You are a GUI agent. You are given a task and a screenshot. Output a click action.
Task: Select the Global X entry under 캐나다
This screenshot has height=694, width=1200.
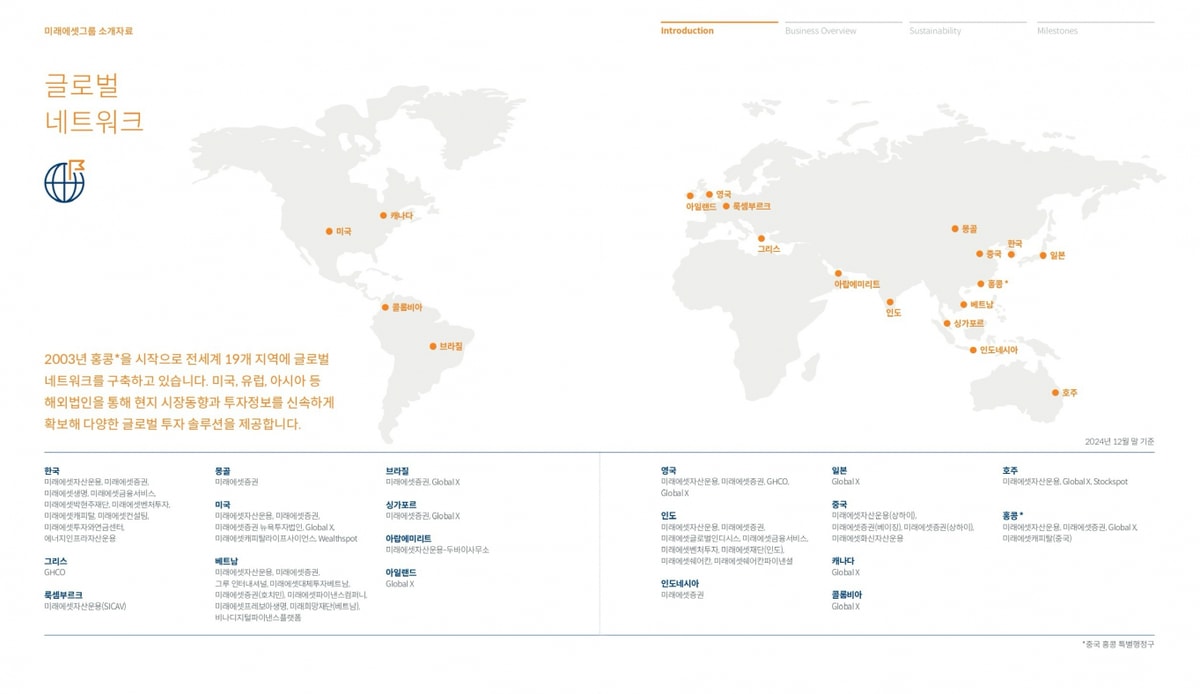click(x=845, y=573)
